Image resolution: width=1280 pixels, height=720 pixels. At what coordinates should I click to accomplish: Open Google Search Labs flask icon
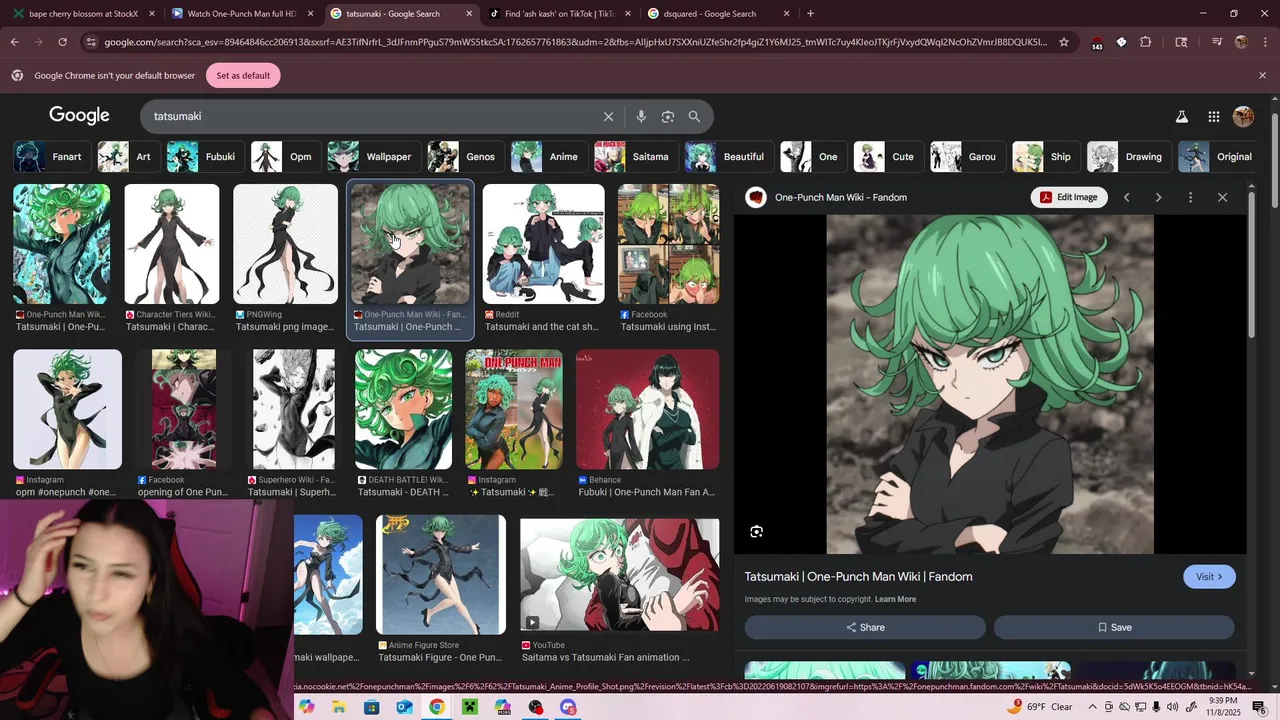(1182, 116)
